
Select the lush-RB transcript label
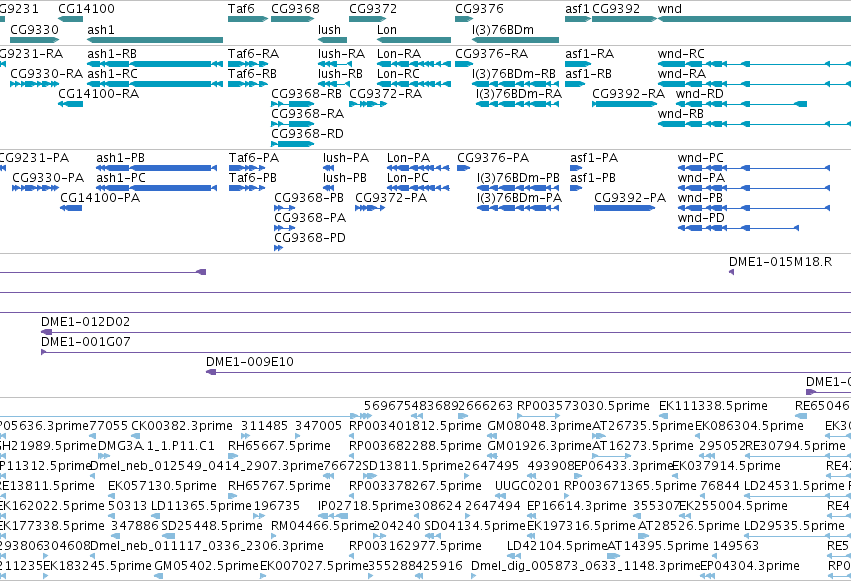[x=340, y=74]
